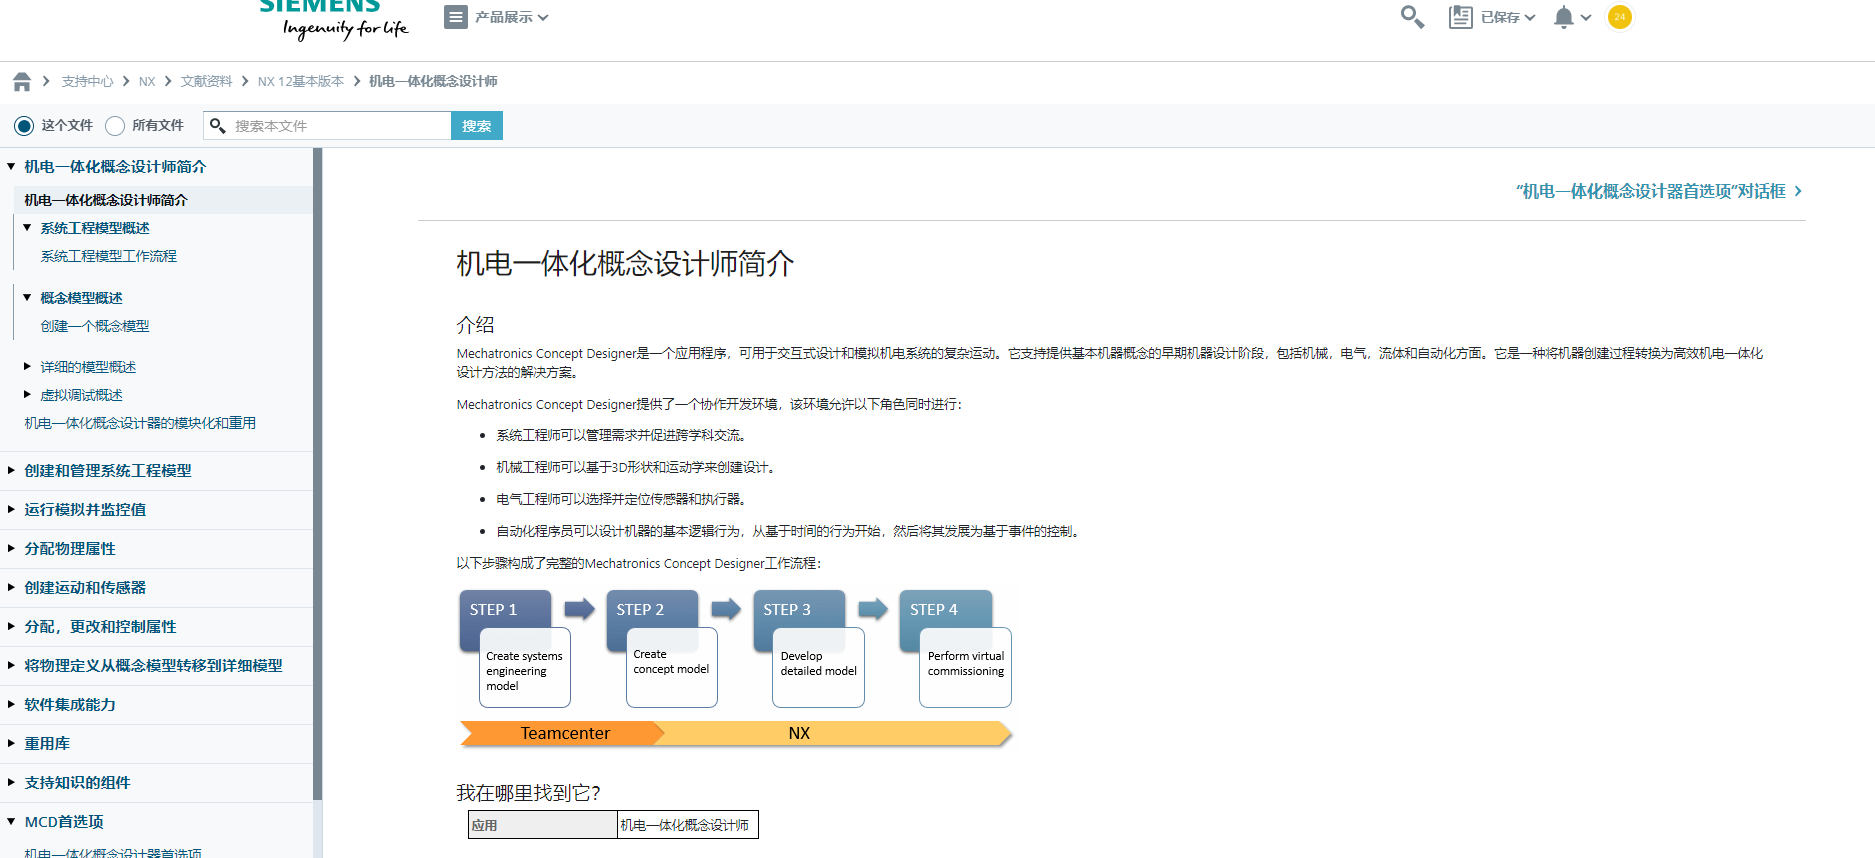Expand 运行模拟并监控值 section

pos(11,509)
